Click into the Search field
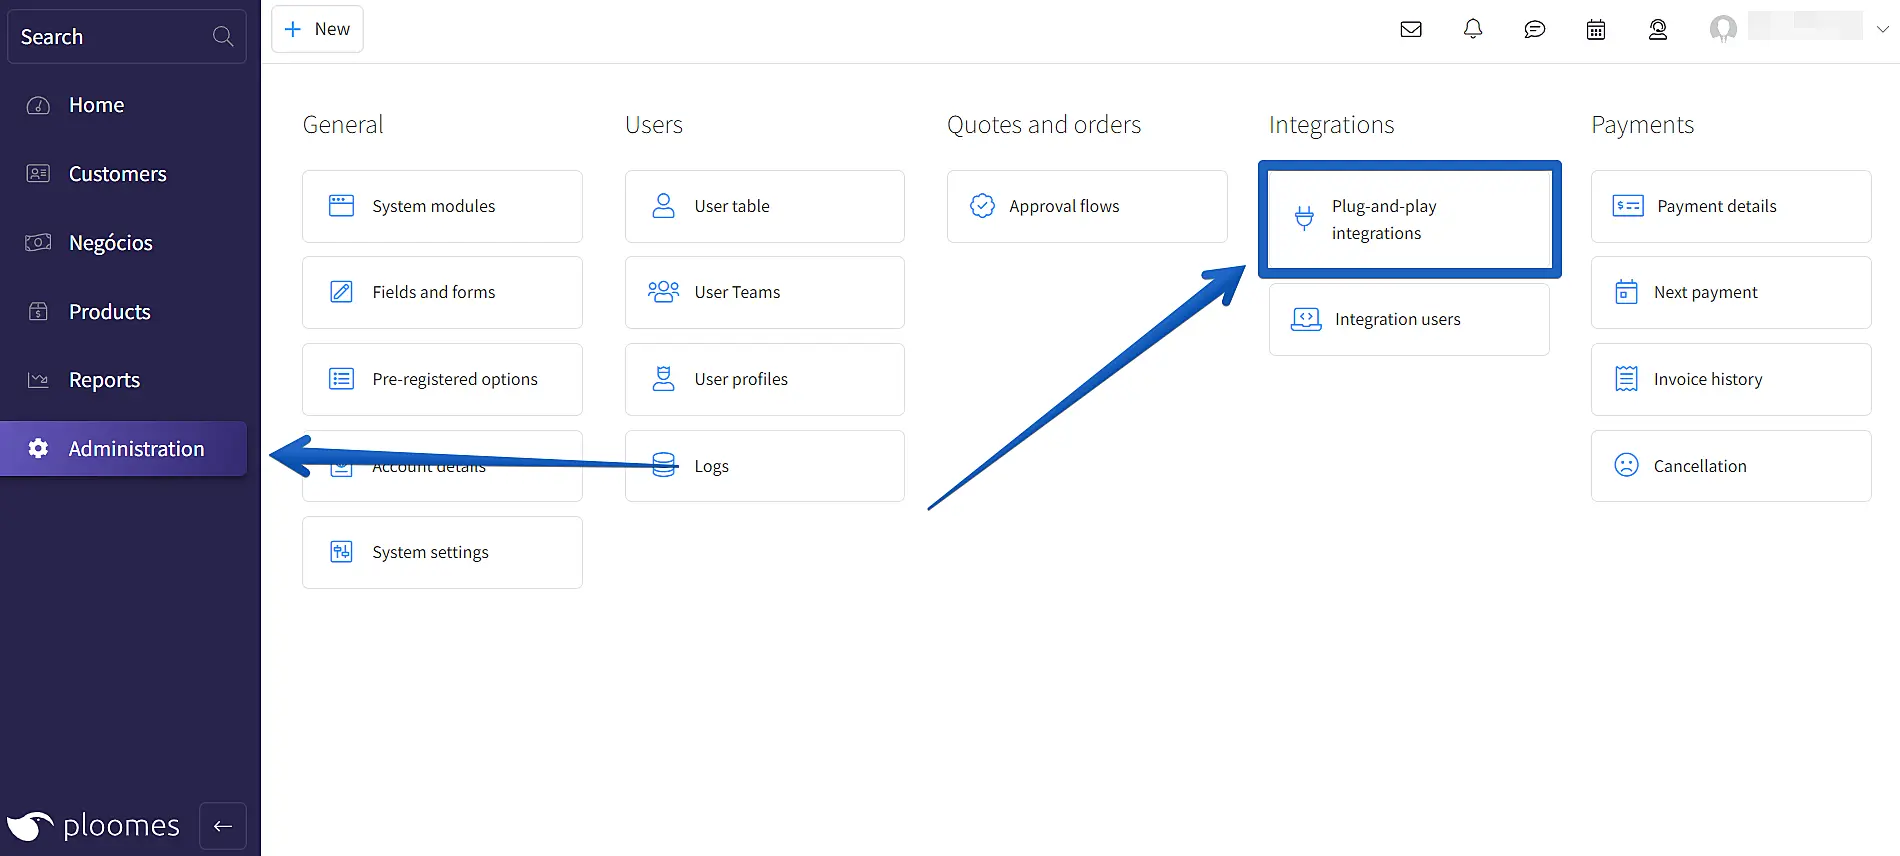The image size is (1900, 856). point(110,37)
